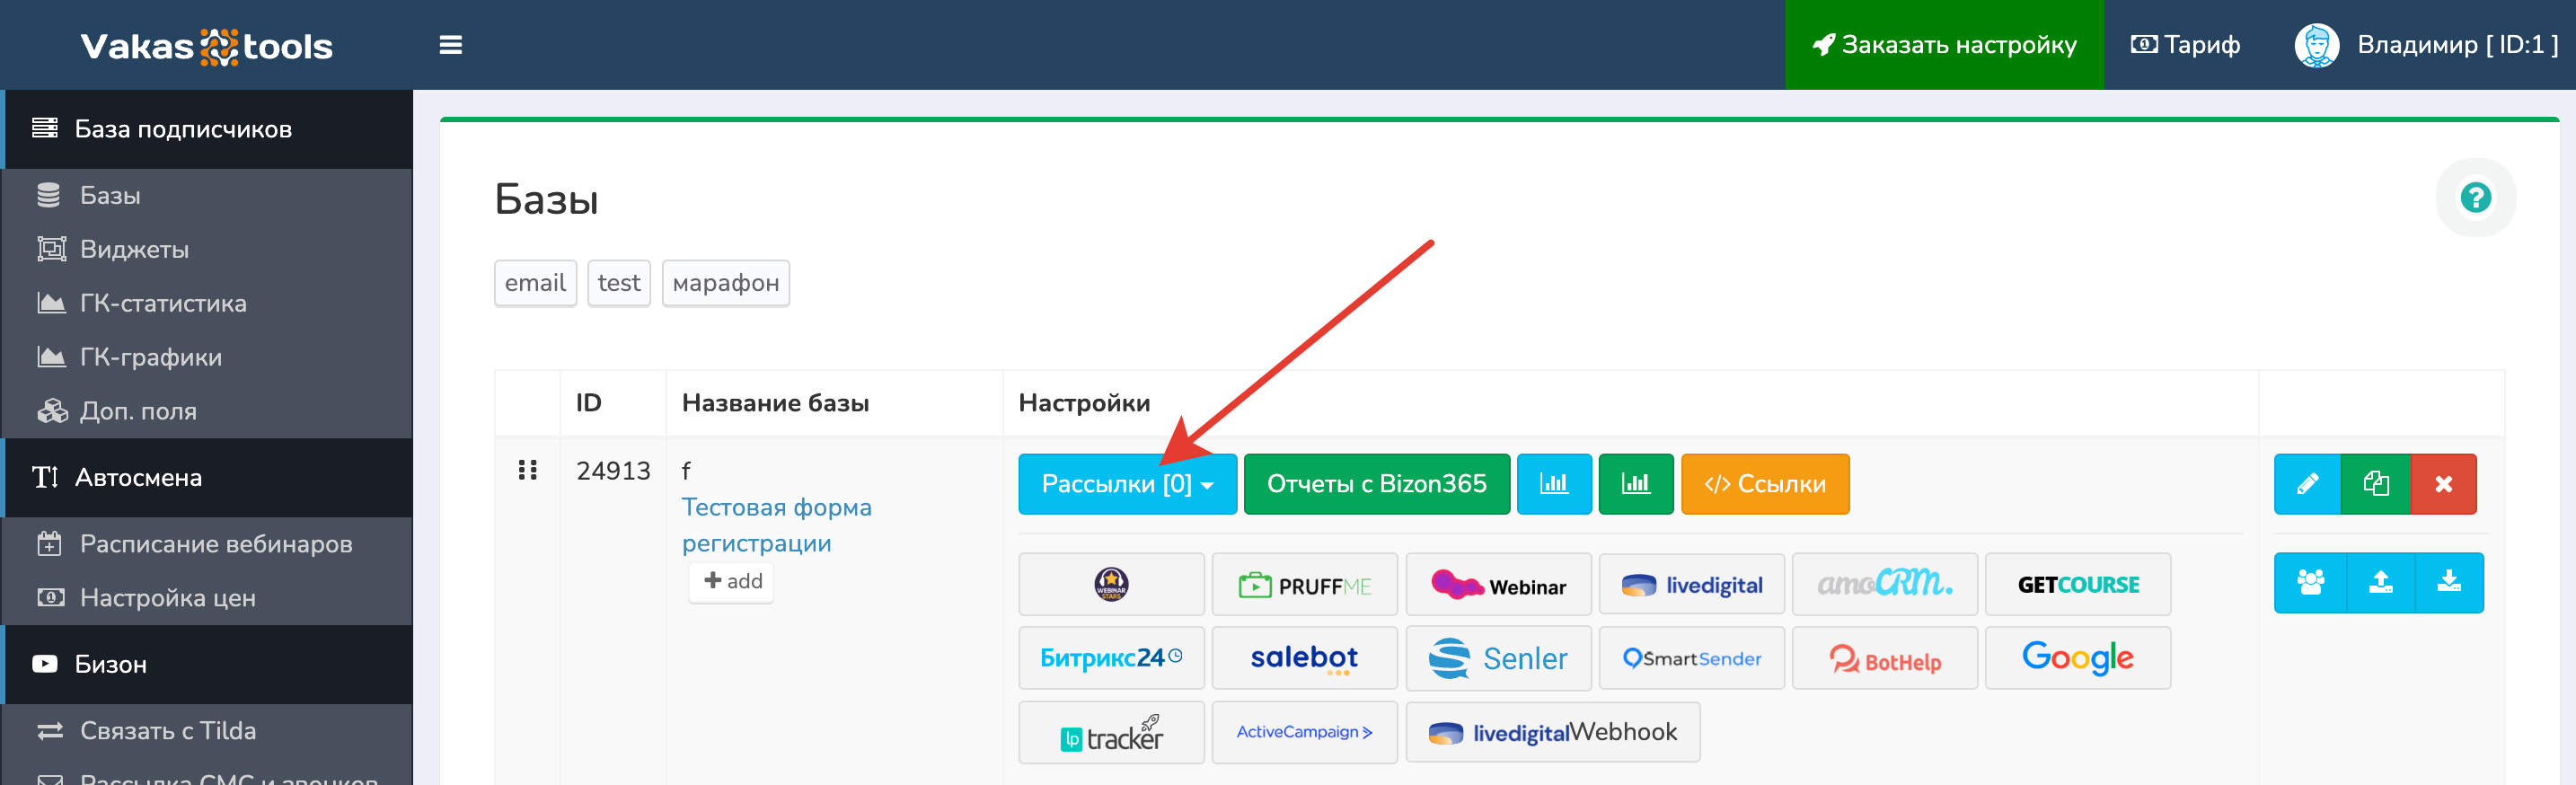The image size is (2576, 785).
Task: Click the hamburger menu toggle icon
Action: (450, 45)
